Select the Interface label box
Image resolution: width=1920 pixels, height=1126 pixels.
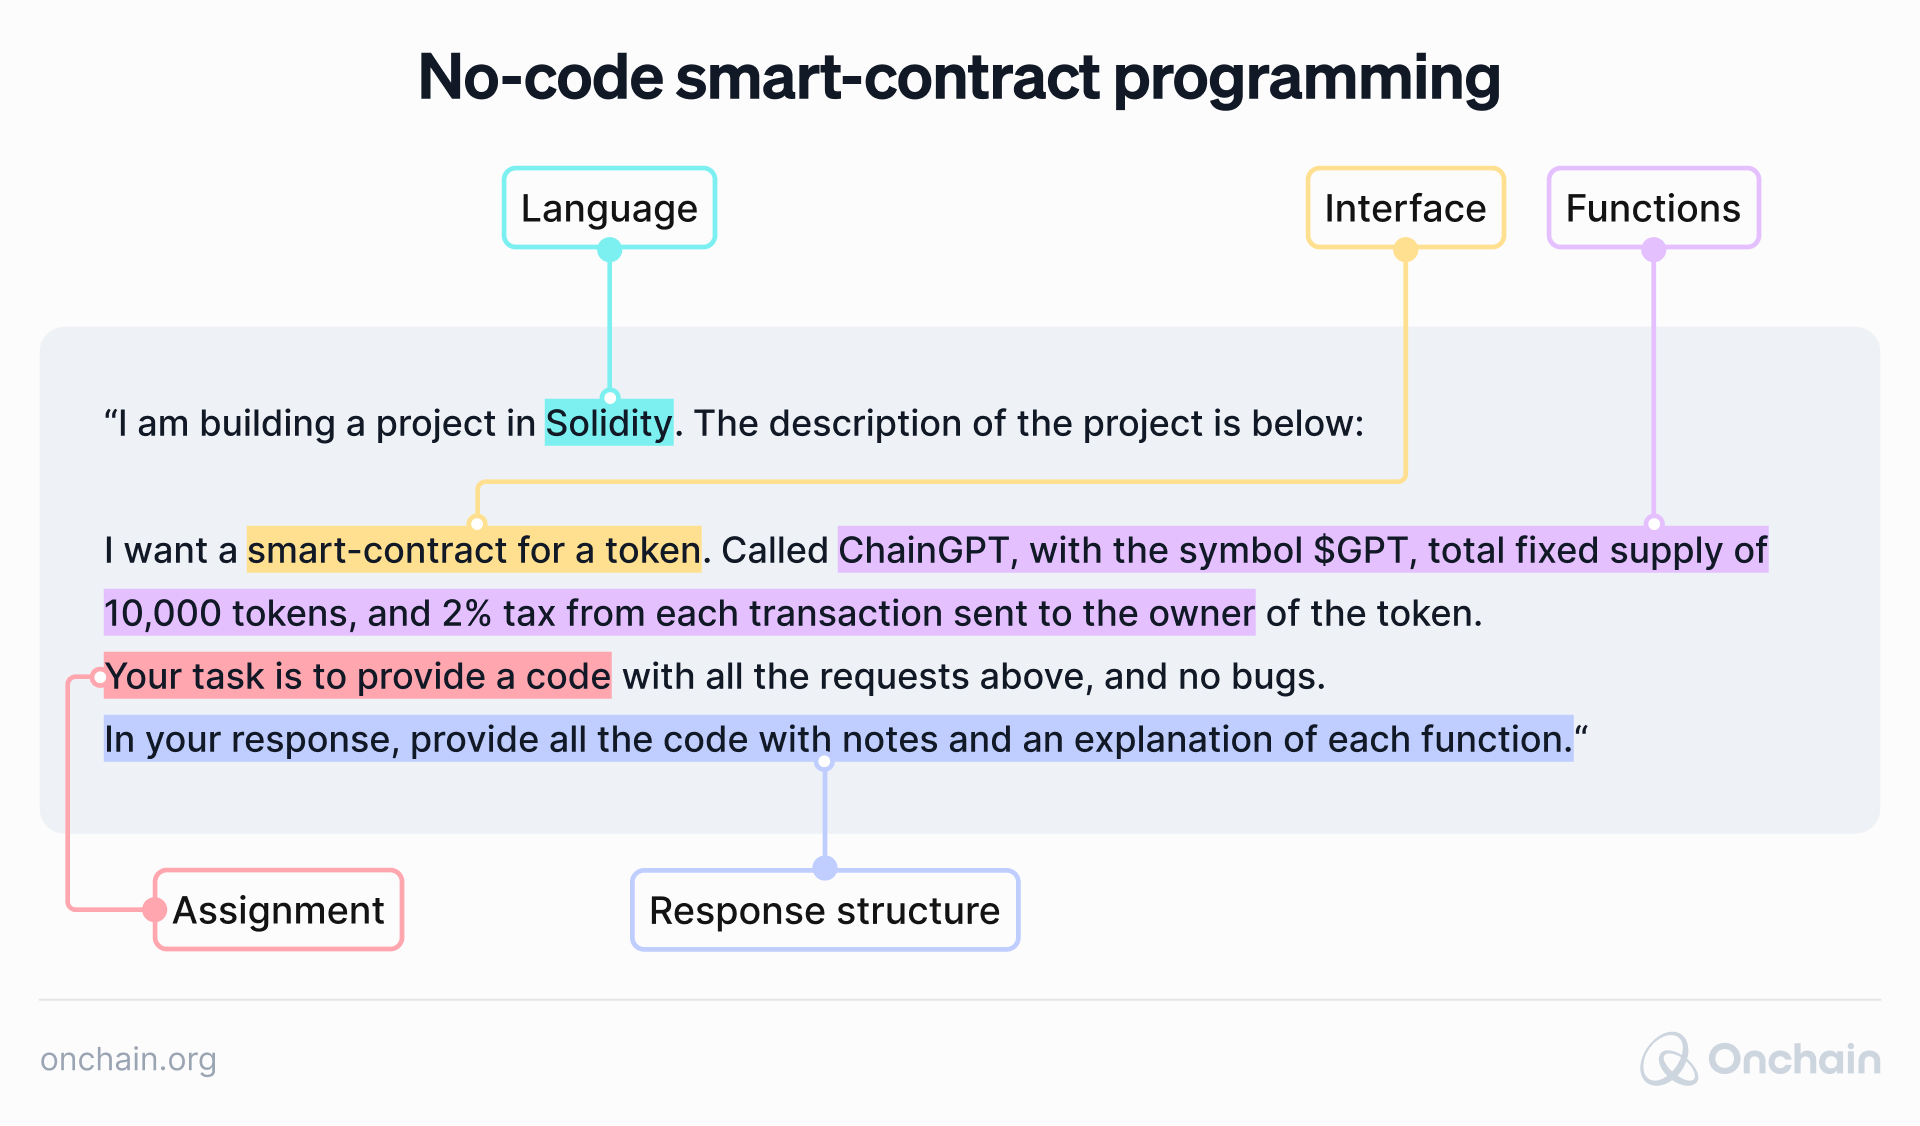pyautogui.click(x=1405, y=208)
